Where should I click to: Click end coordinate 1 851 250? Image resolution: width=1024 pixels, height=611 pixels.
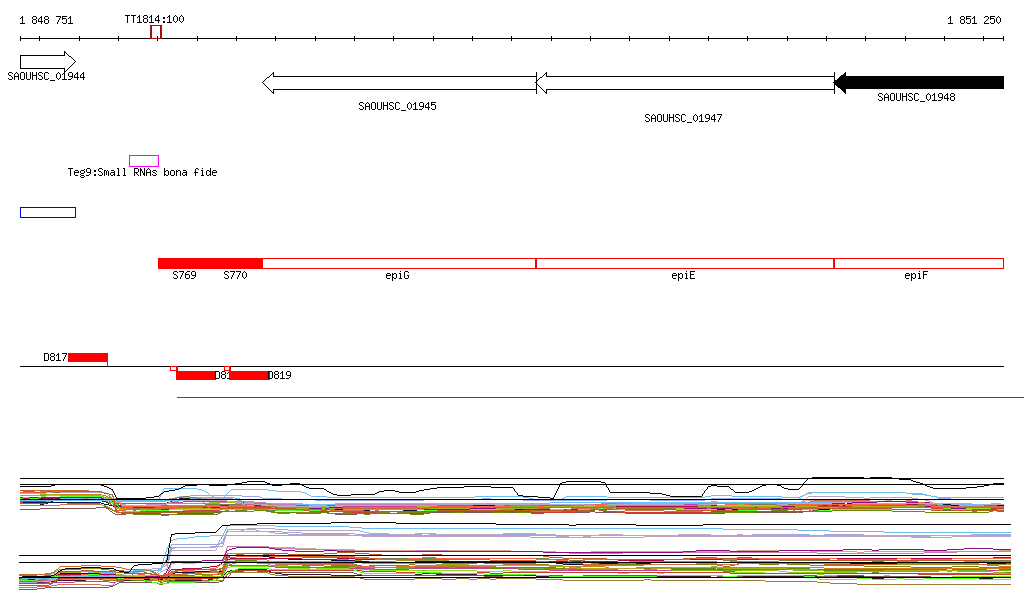point(974,20)
